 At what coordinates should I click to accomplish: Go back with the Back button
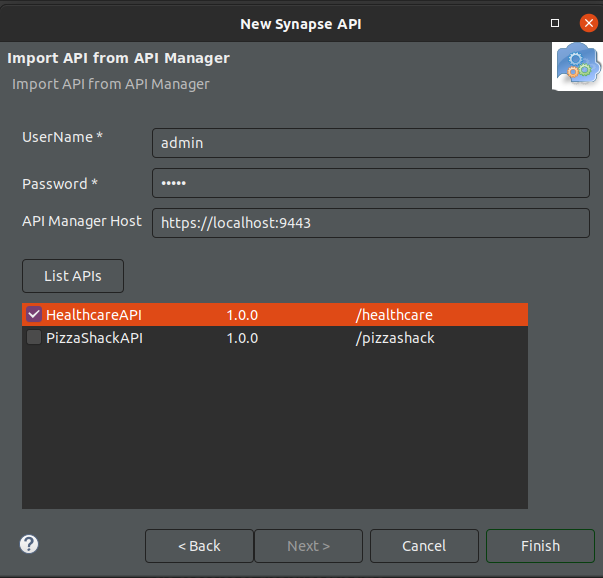click(198, 546)
